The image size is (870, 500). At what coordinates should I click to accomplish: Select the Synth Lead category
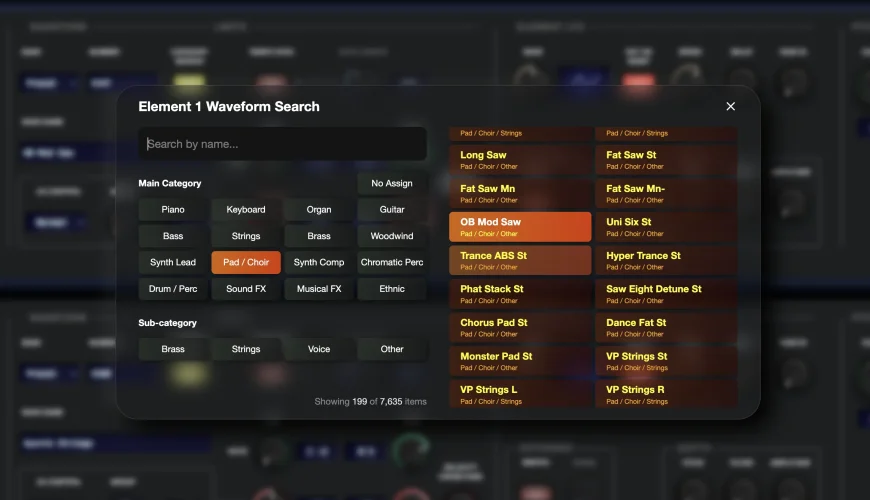pyautogui.click(x=173, y=262)
